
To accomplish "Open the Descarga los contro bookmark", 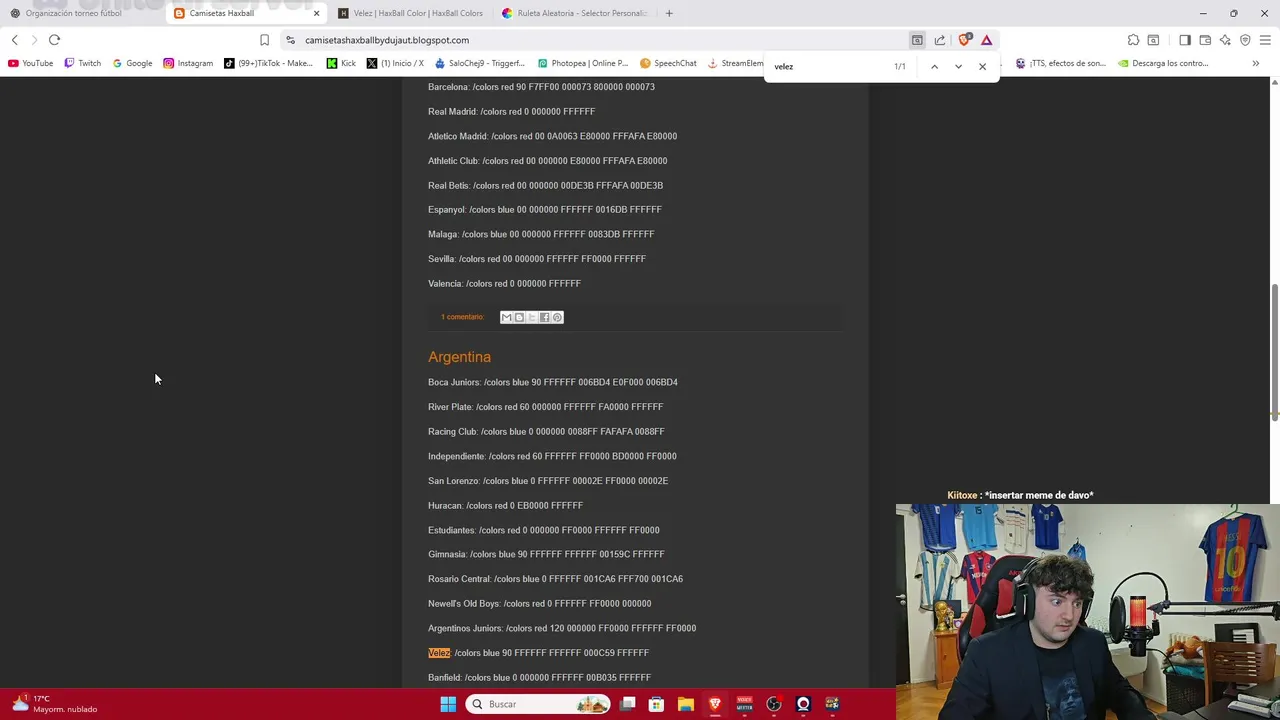I will [x=1163, y=63].
